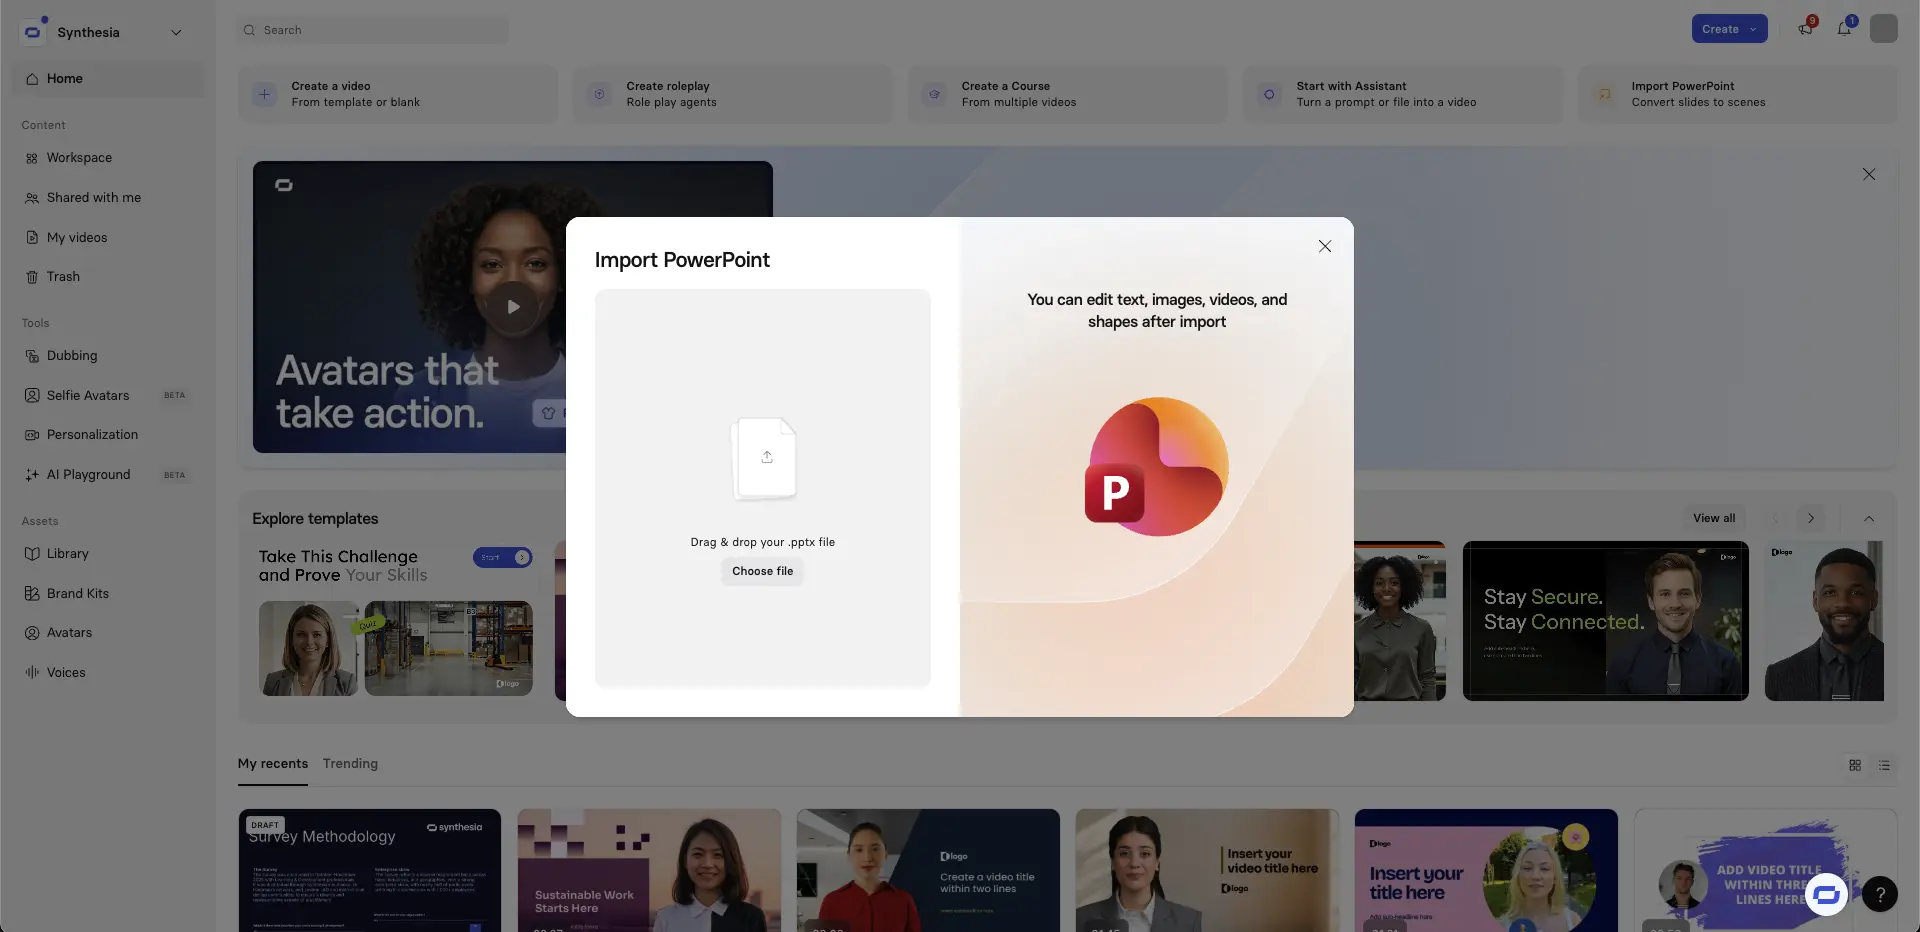The height and width of the screenshot is (932, 1920).
Task: Click the Selfie Avatars icon
Action: (32, 396)
